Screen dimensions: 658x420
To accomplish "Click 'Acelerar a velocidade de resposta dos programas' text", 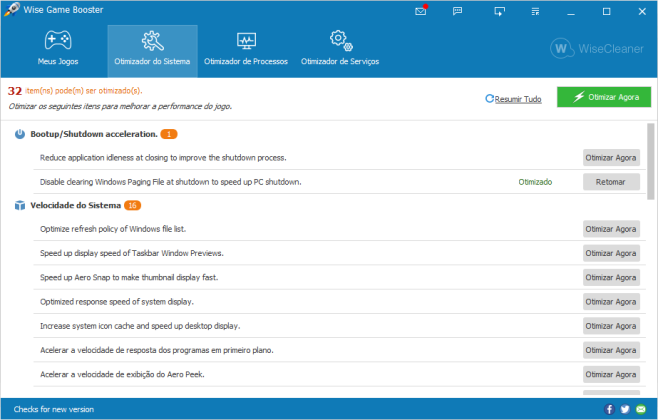I will tap(157, 350).
